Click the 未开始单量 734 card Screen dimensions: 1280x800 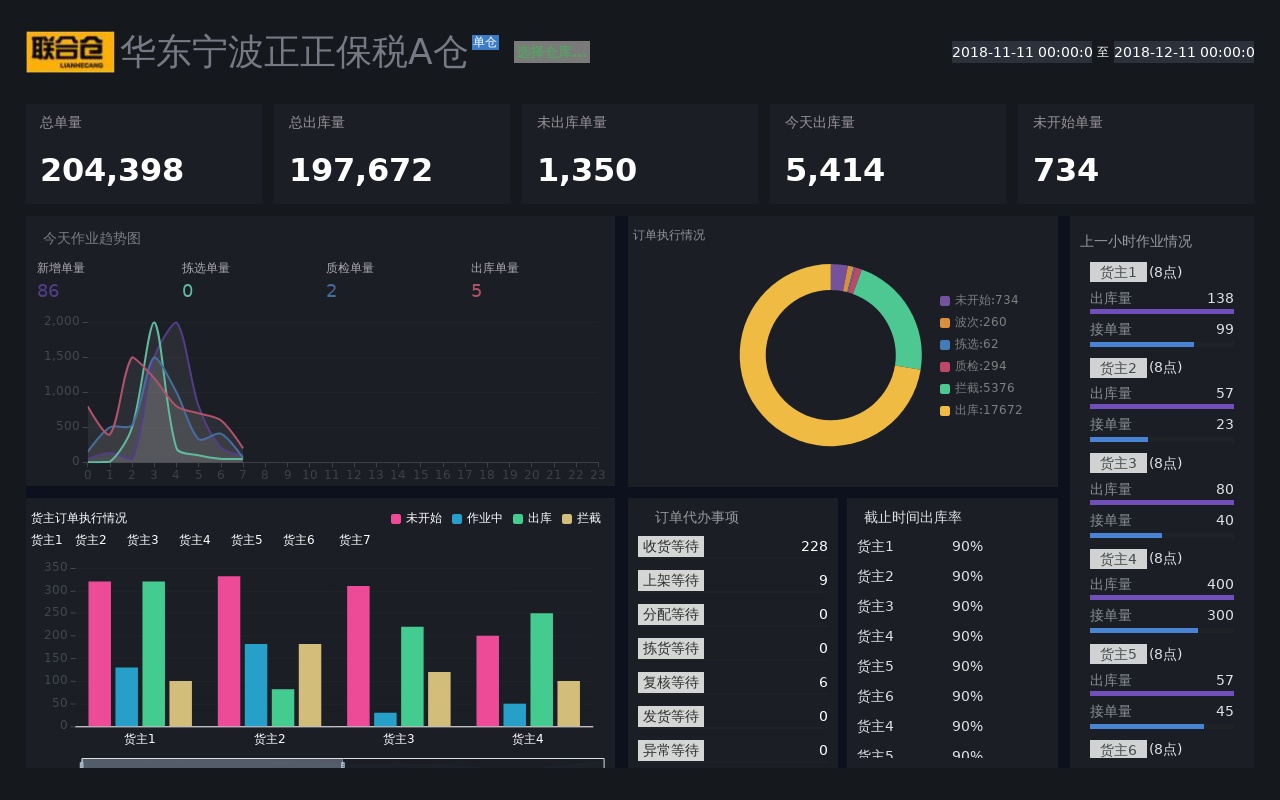pyautogui.click(x=1136, y=154)
